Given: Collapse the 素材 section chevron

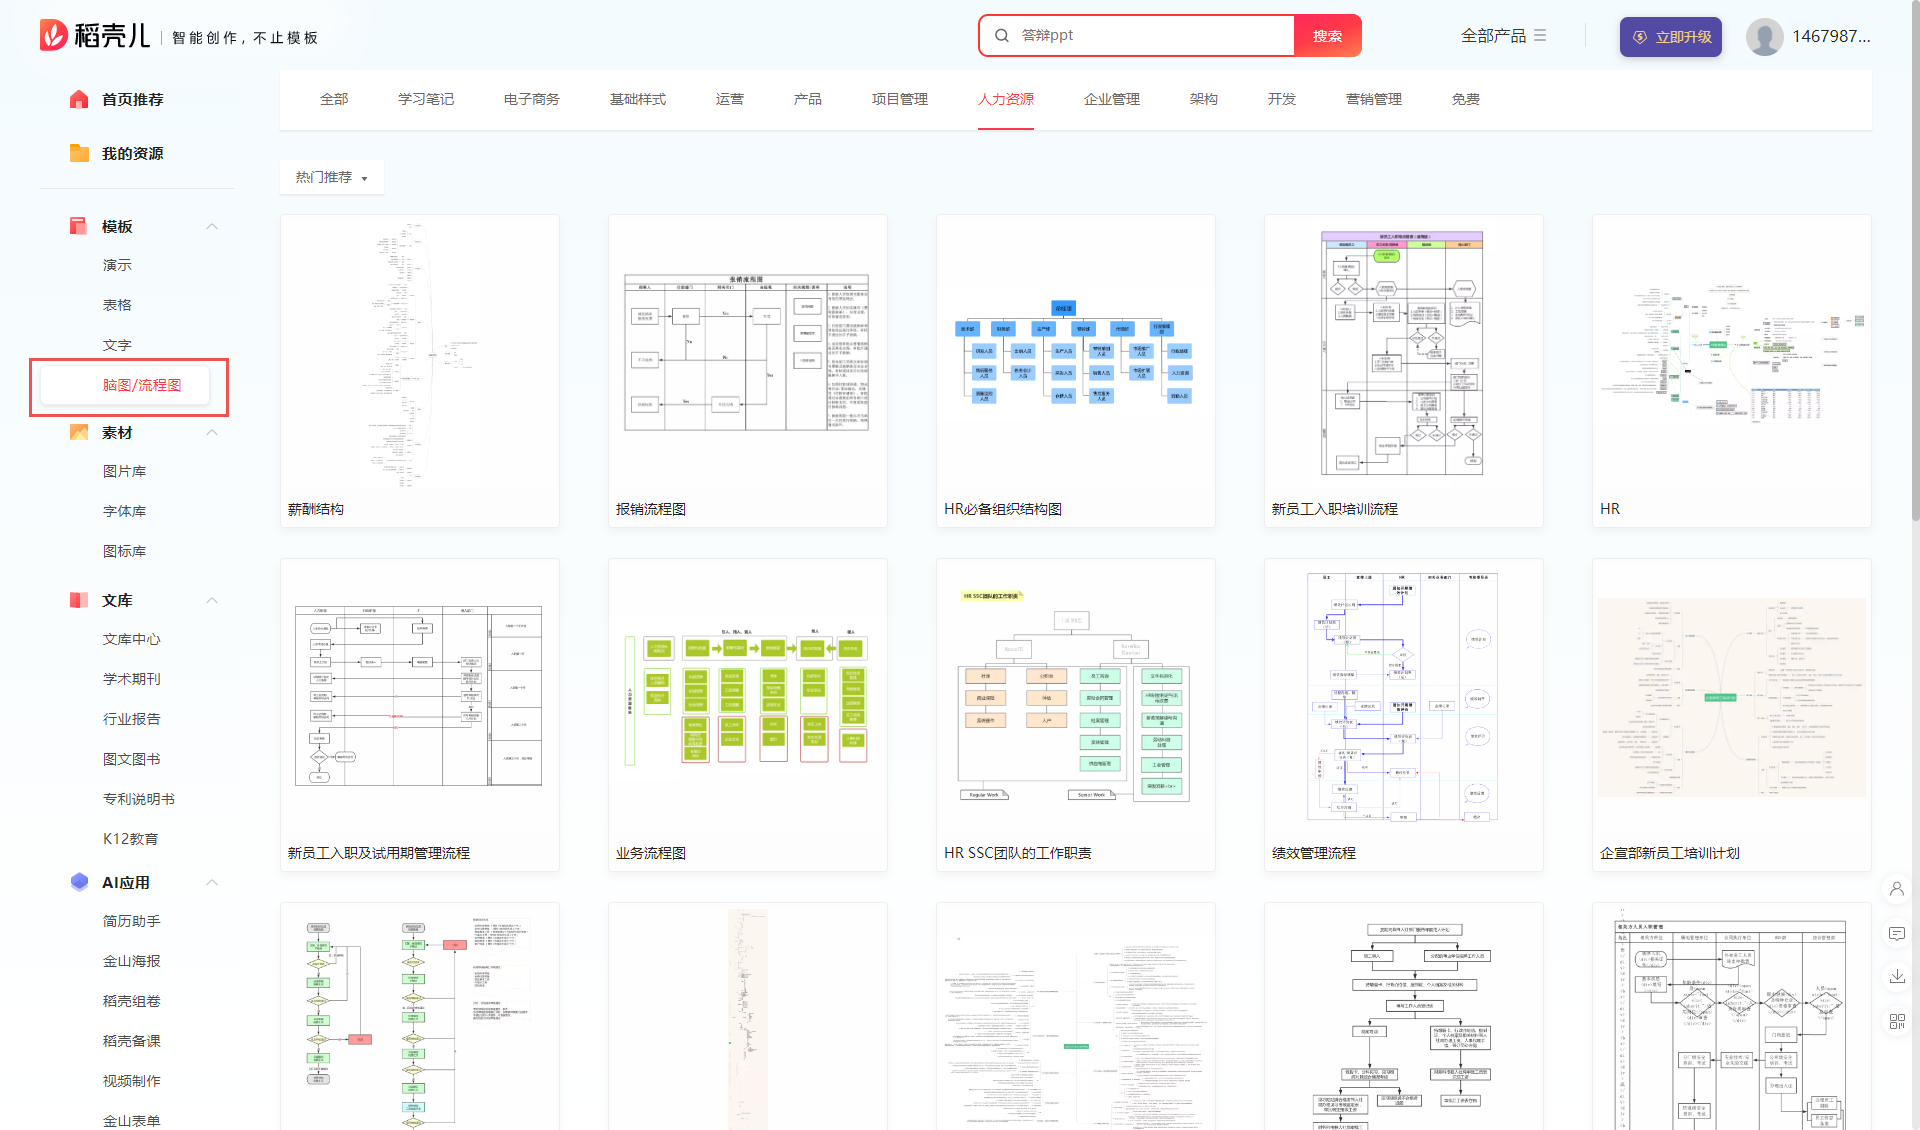Looking at the screenshot, I should [212, 432].
